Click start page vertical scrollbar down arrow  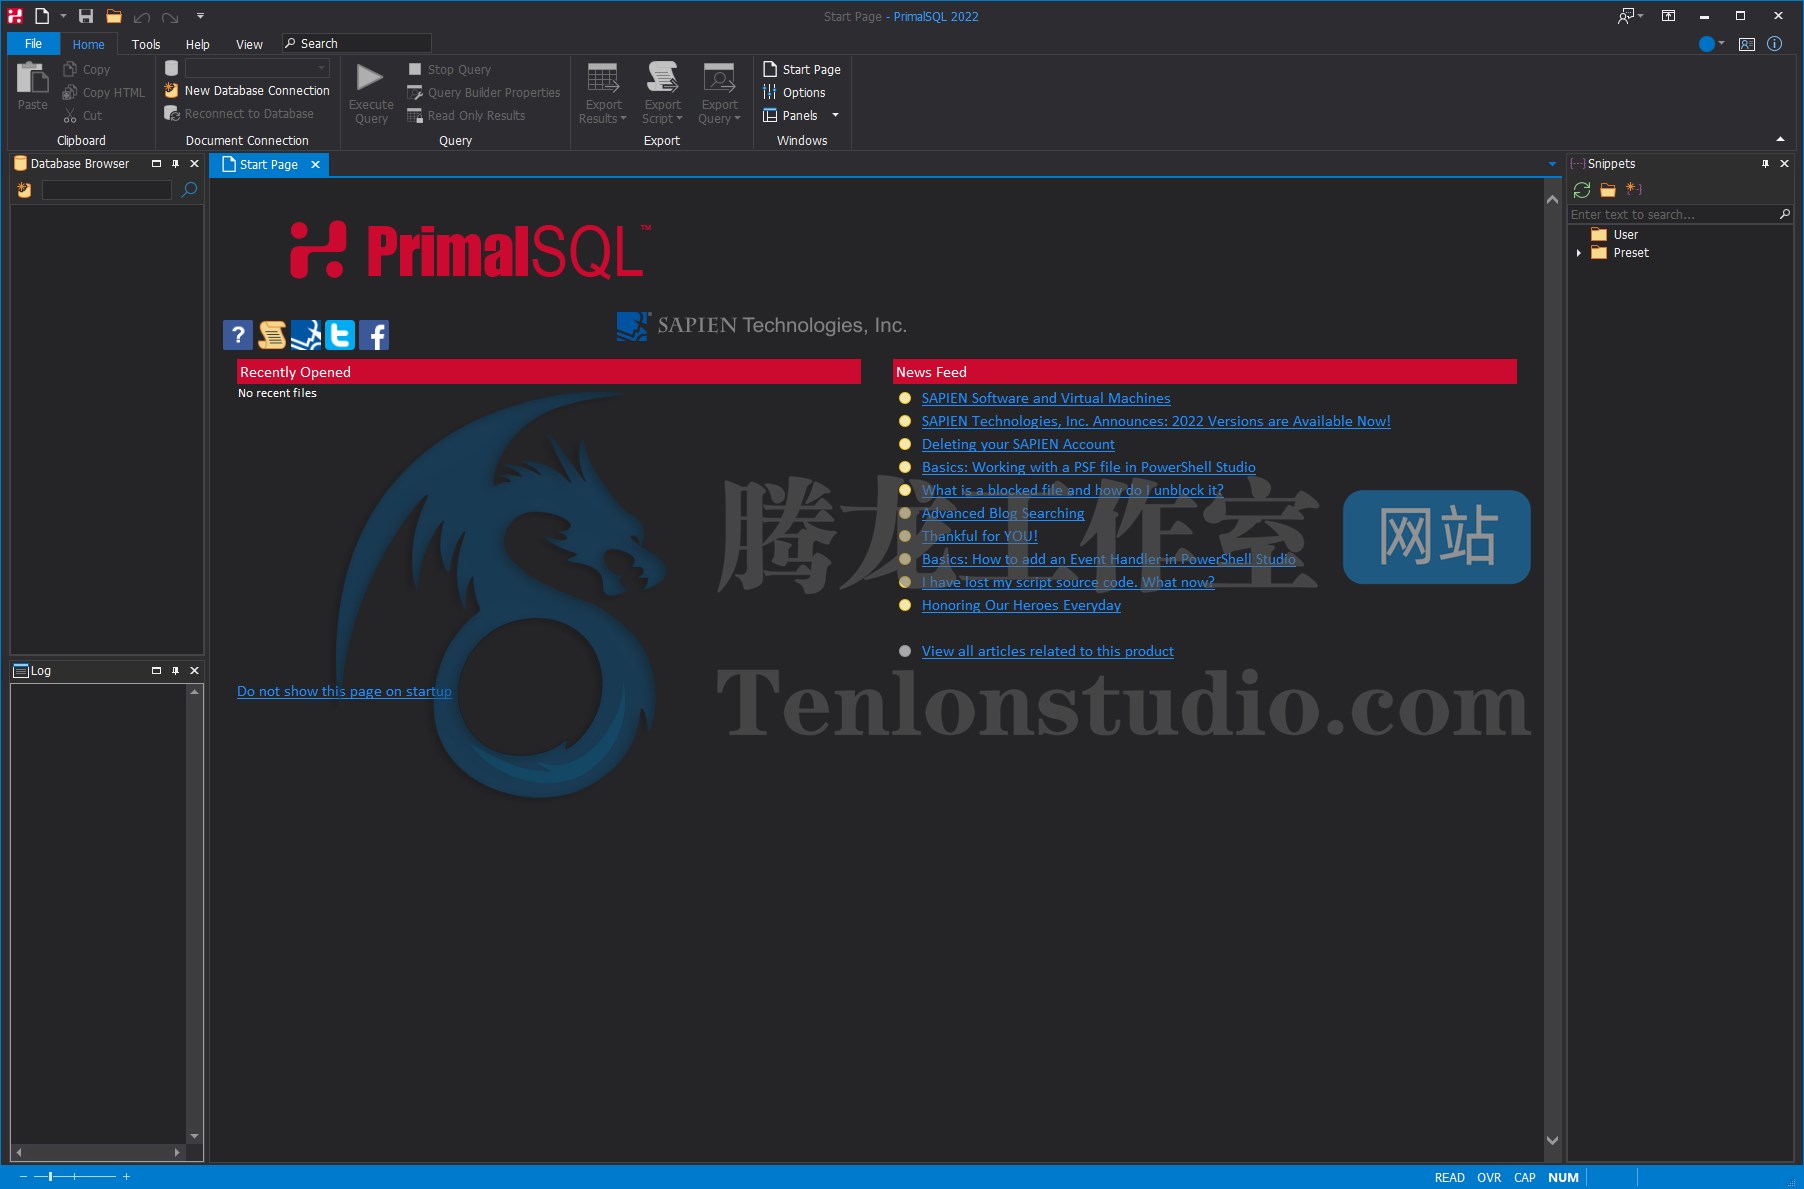point(1552,1141)
